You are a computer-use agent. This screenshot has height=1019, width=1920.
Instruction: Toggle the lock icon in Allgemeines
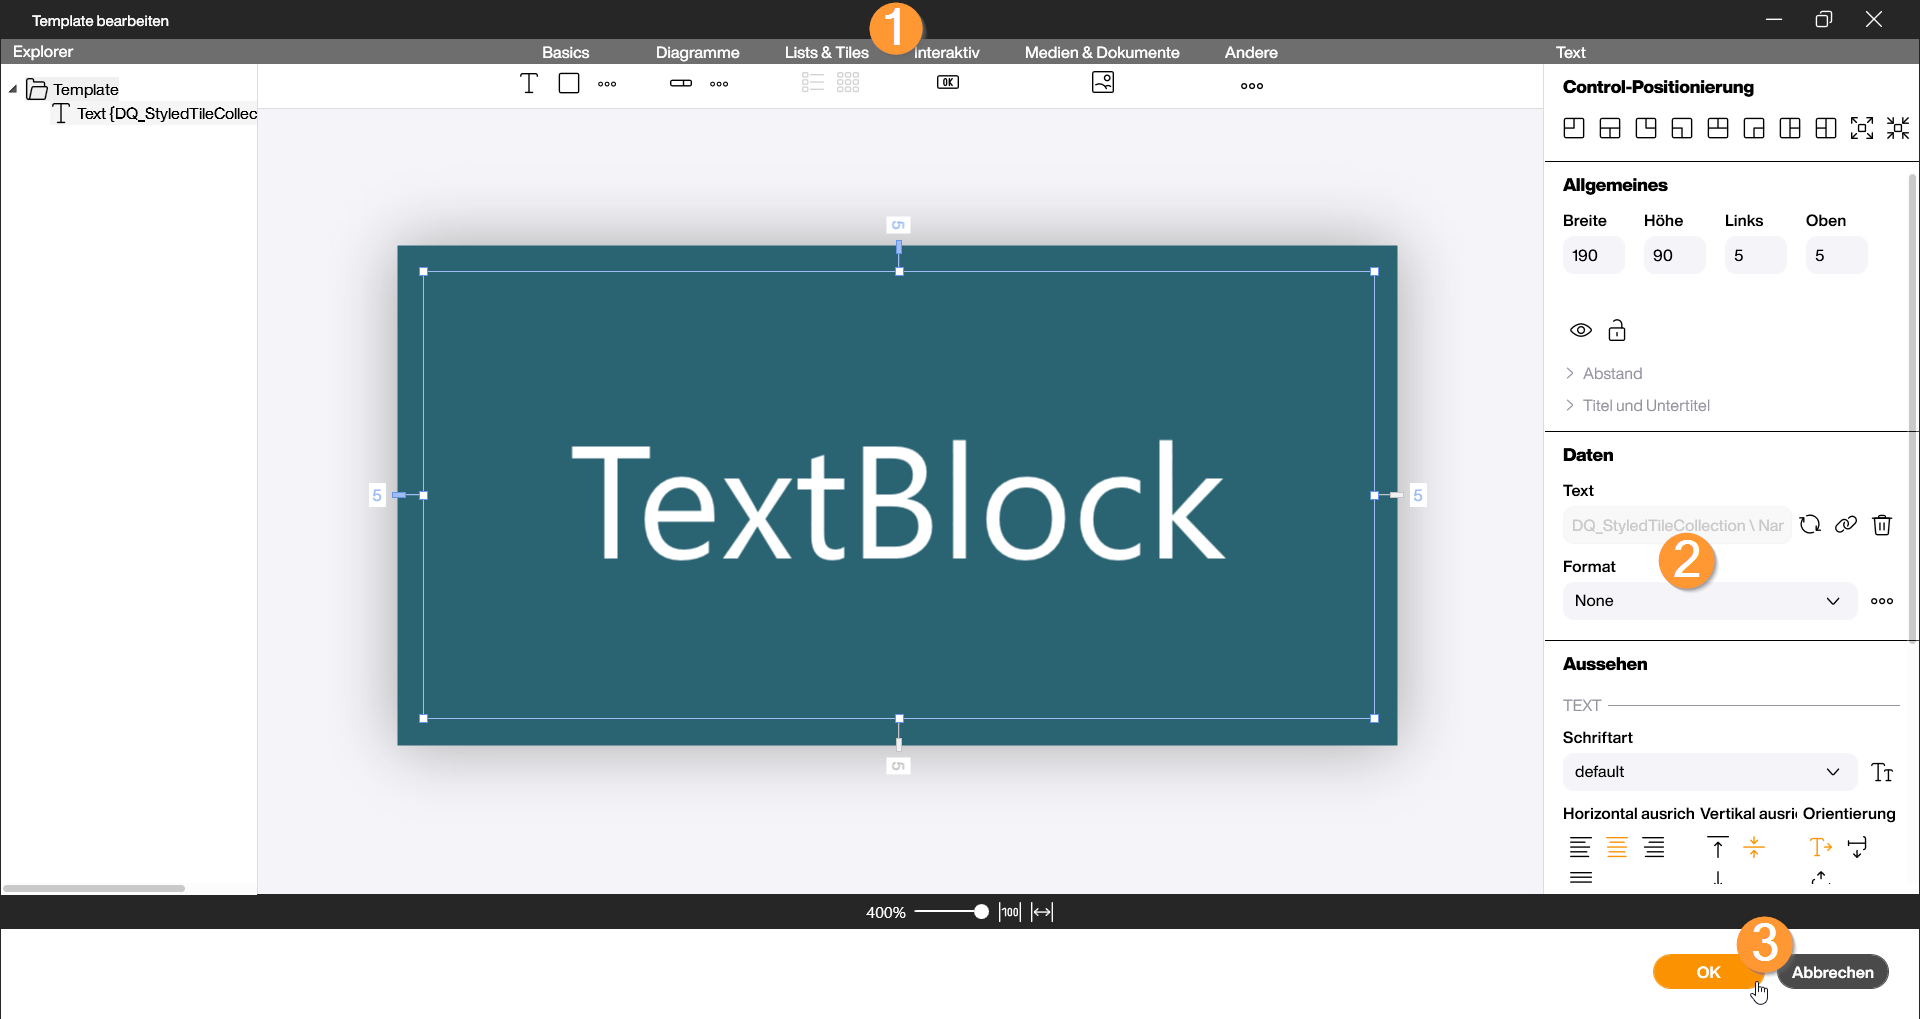pos(1617,330)
